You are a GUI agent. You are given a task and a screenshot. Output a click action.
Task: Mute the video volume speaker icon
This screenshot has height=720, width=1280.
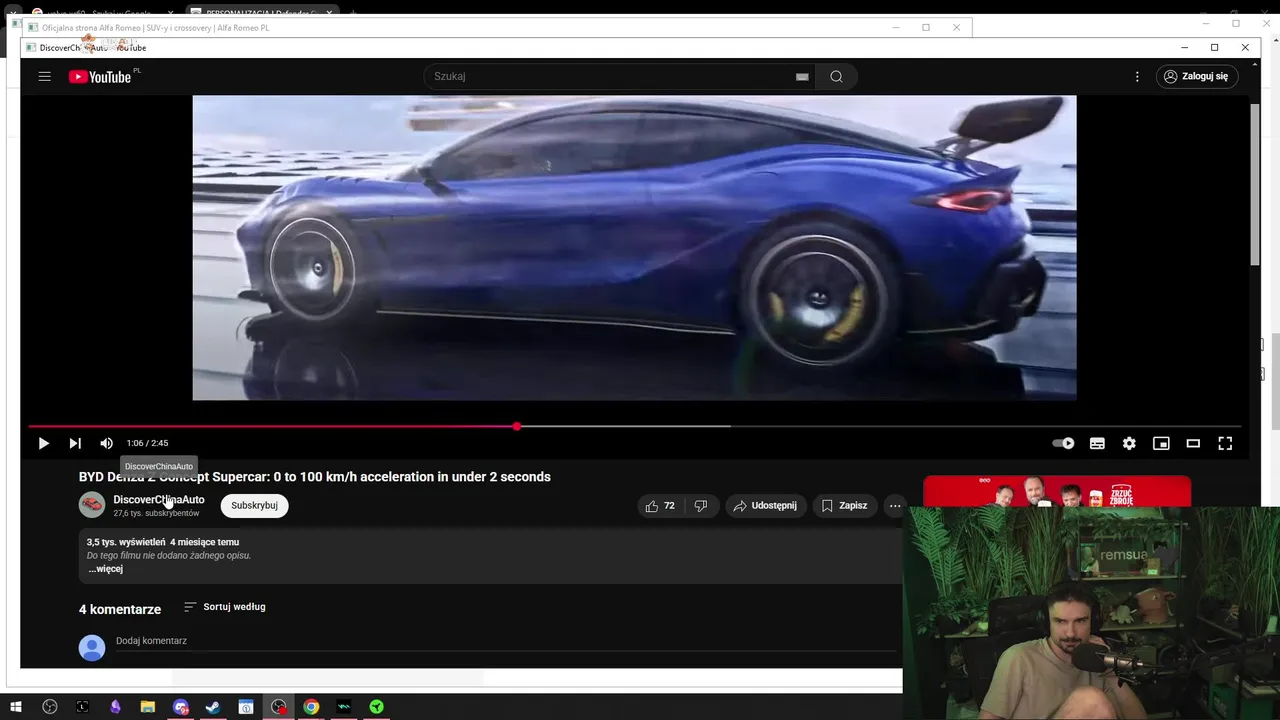[107, 443]
